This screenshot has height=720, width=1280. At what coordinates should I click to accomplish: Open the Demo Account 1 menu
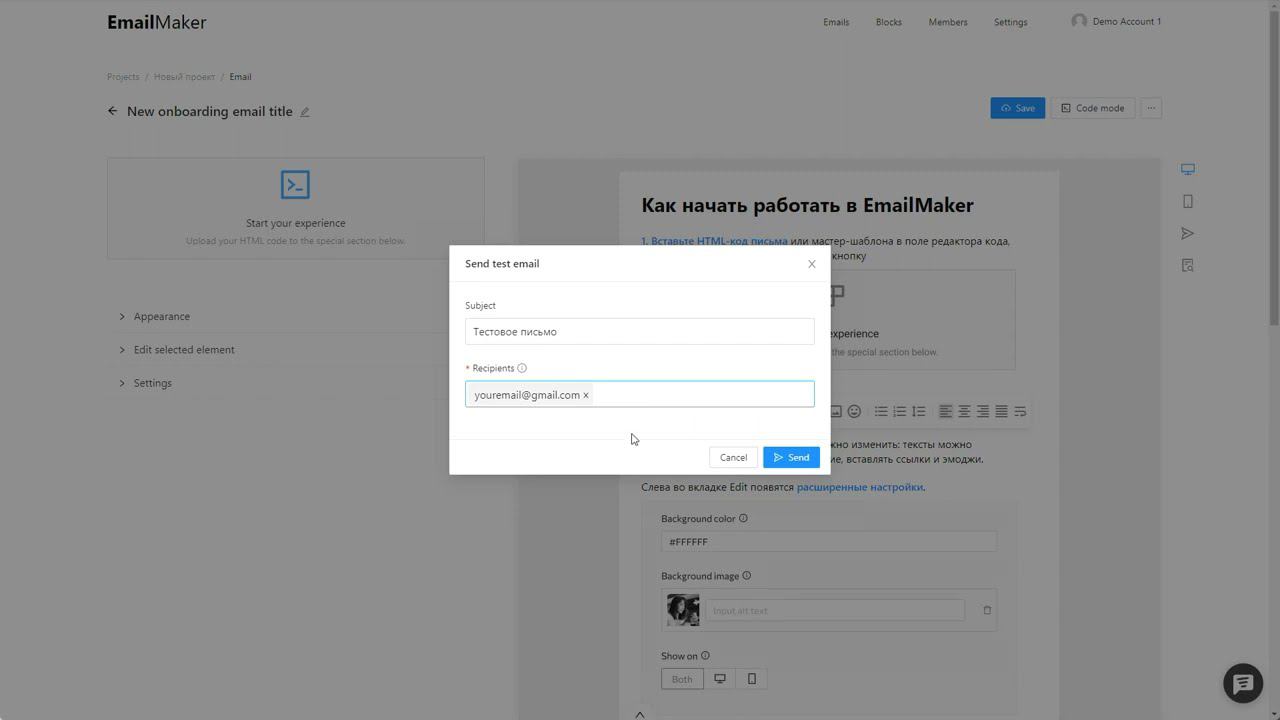[1116, 21]
